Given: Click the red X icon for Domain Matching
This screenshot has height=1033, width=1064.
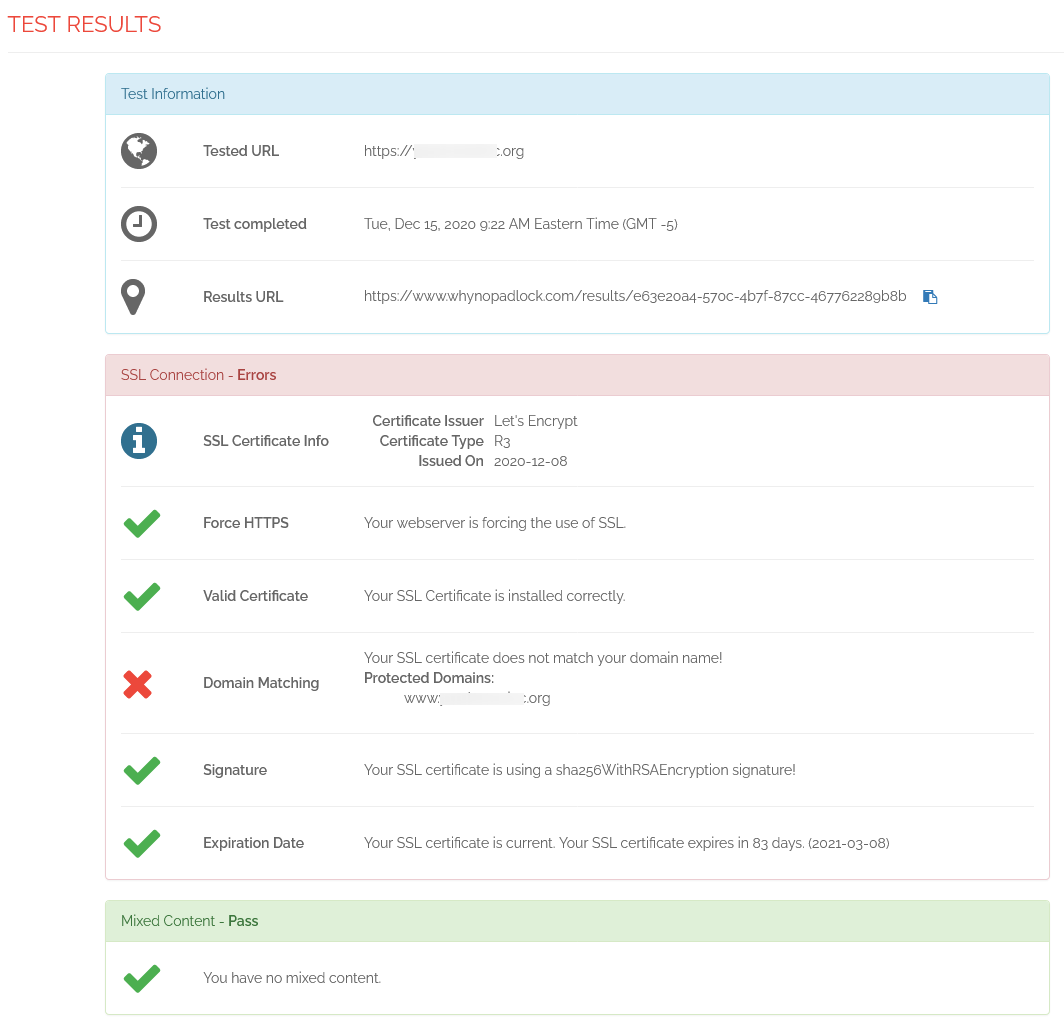Looking at the screenshot, I should click(138, 683).
